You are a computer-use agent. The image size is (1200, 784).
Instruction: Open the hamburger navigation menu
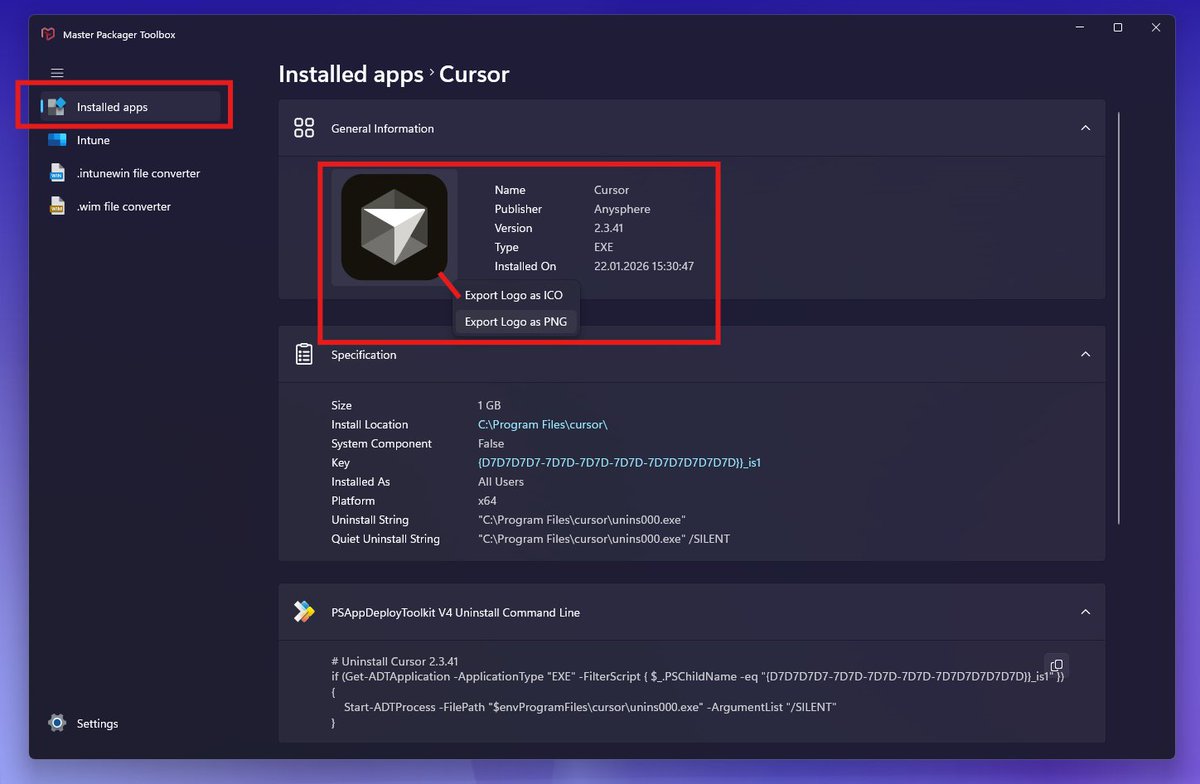pos(57,73)
